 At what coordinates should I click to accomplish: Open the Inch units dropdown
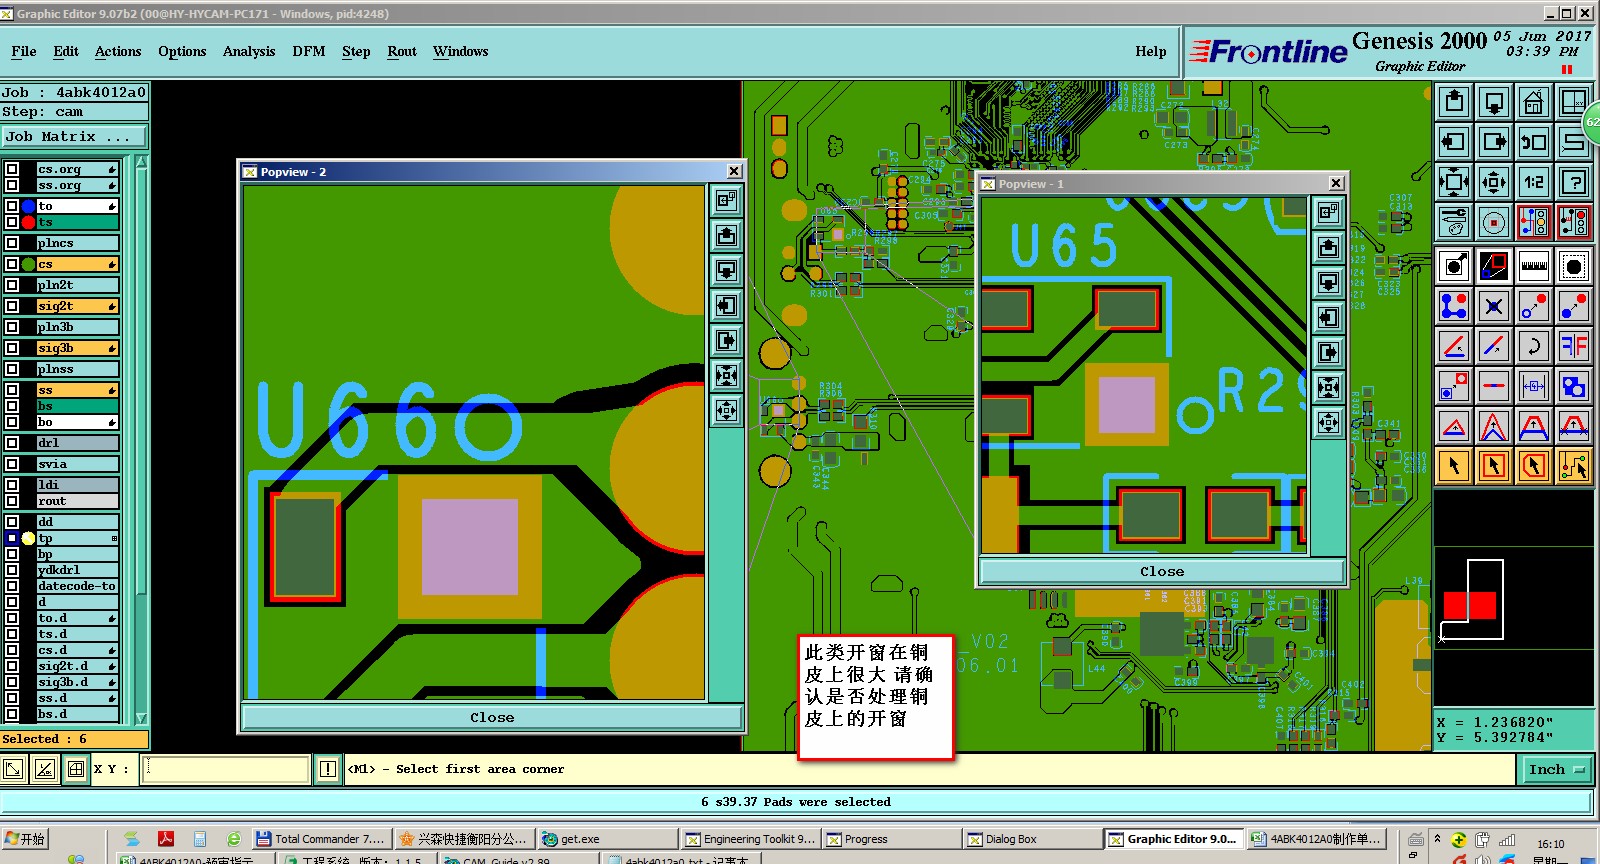1557,769
